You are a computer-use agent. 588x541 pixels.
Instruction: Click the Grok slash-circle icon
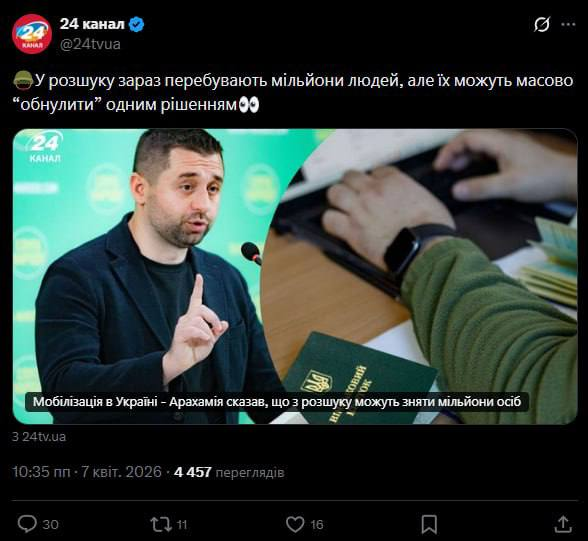pos(542,25)
